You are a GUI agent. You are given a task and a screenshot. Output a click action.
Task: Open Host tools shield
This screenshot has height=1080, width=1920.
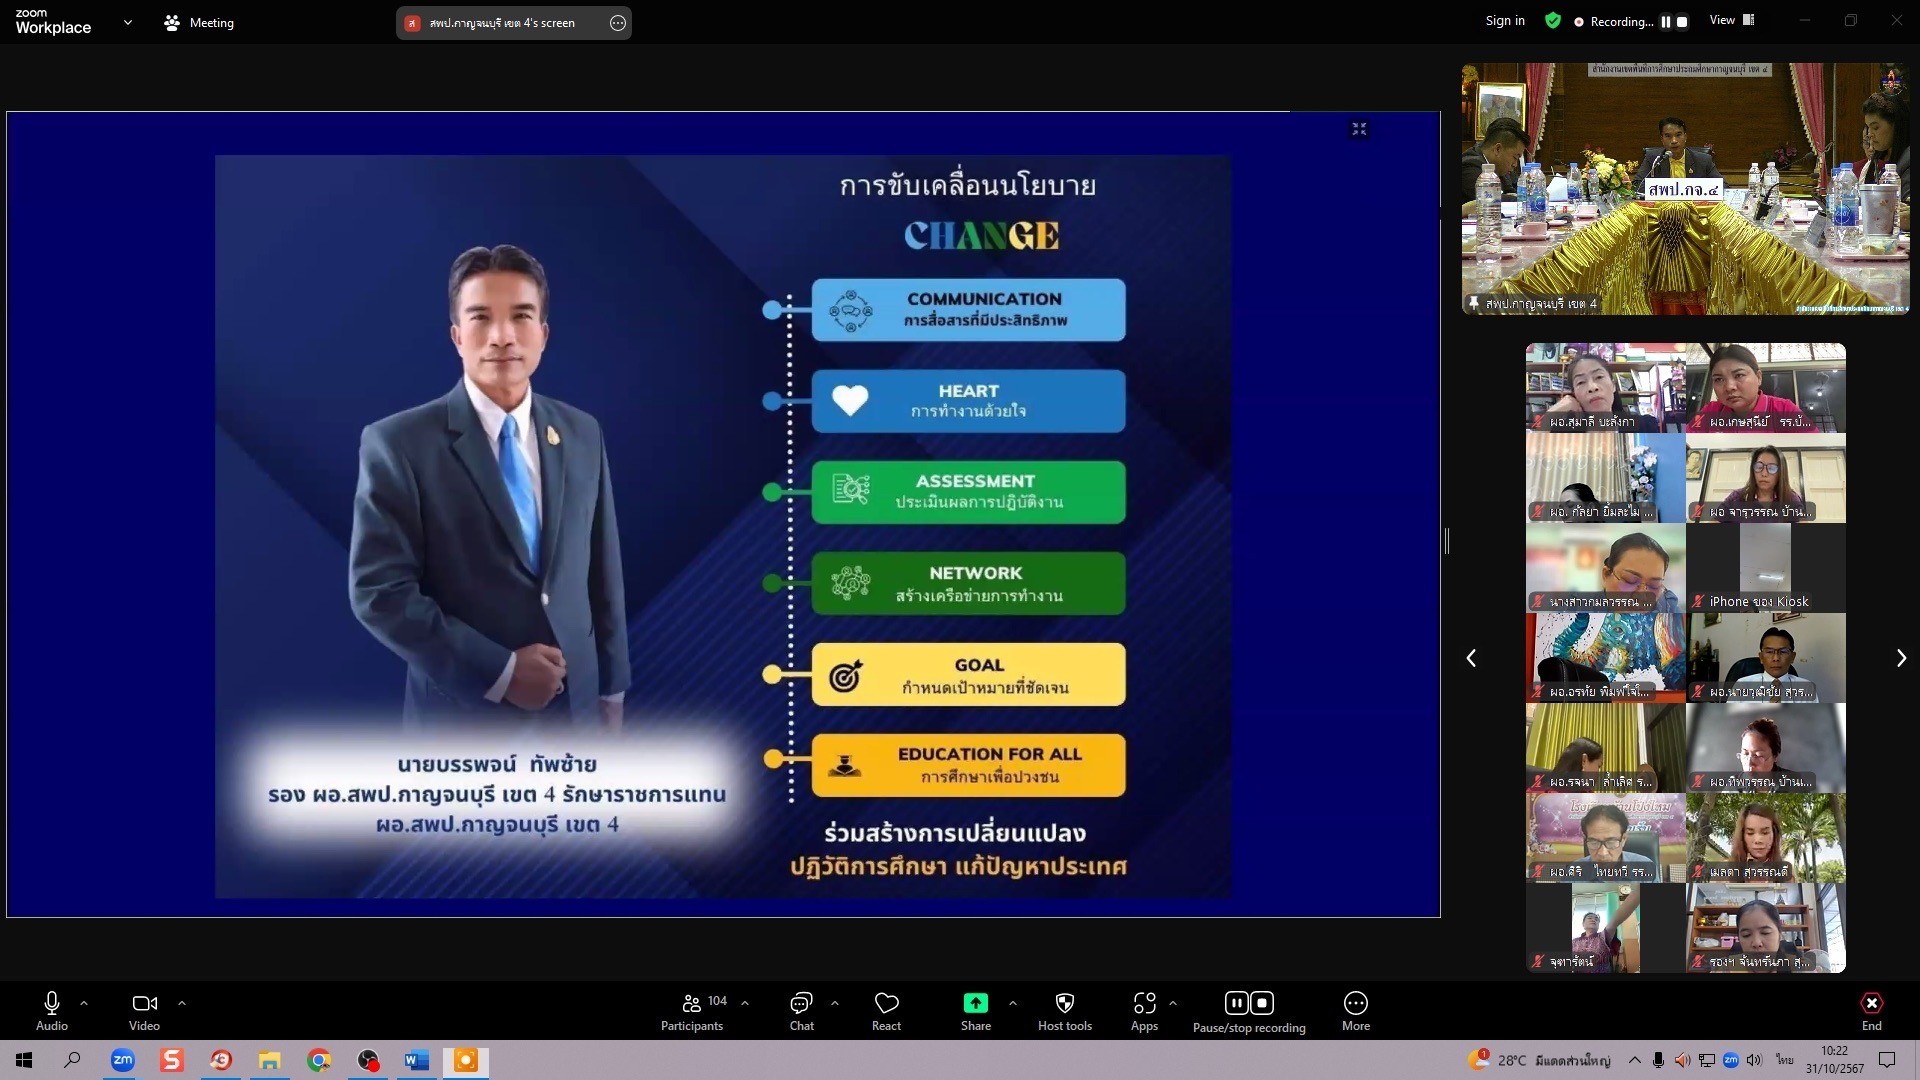[1065, 1011]
